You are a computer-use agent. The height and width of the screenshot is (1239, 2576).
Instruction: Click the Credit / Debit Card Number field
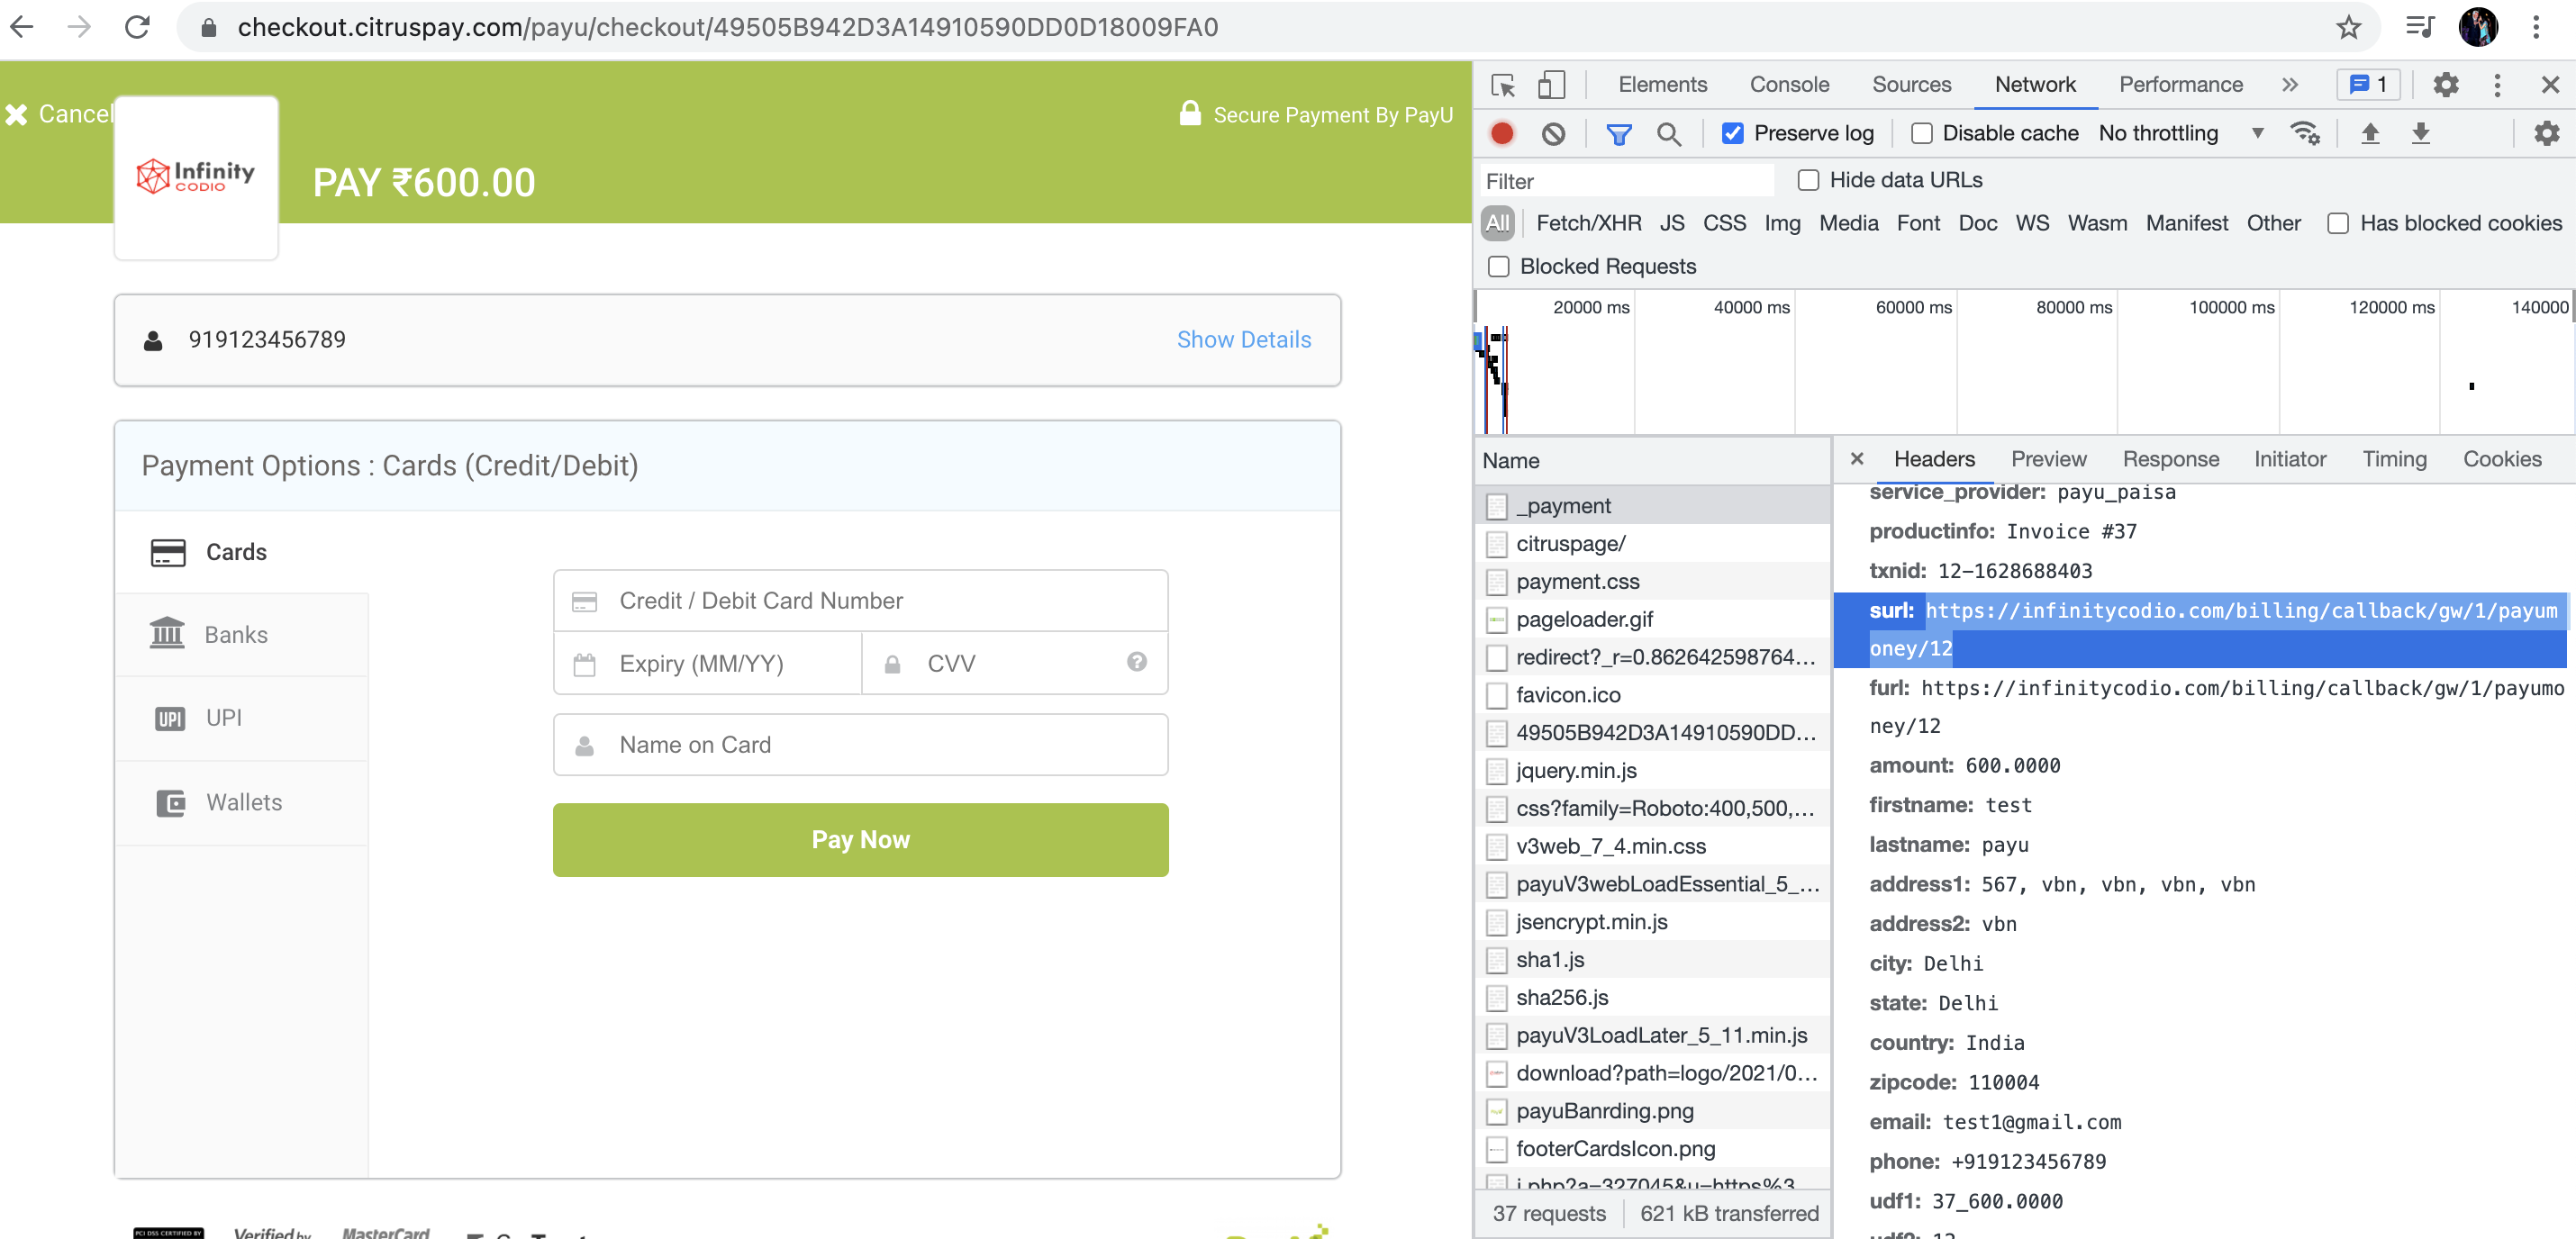[x=860, y=600]
